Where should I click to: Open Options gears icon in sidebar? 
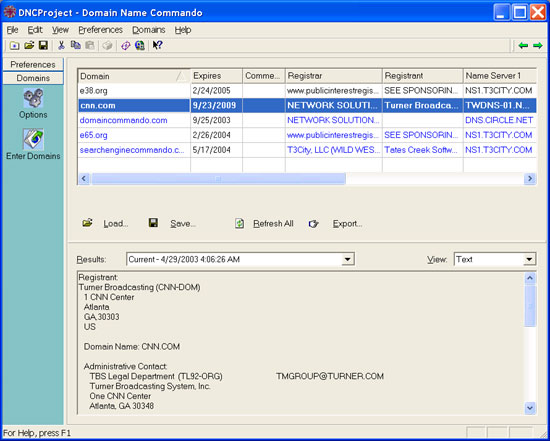(33, 98)
